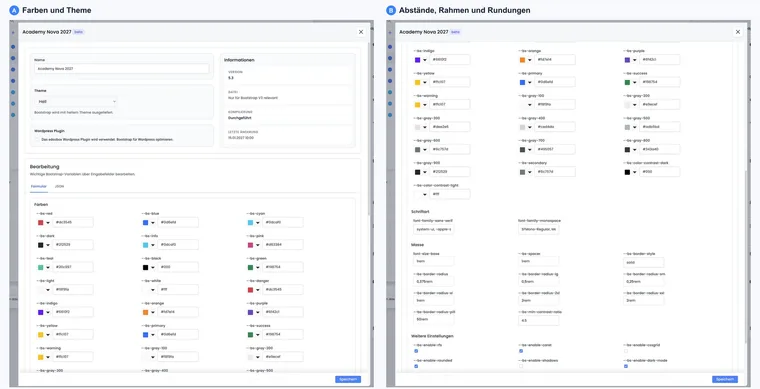Click the --bs-green color swatch

click(251, 267)
